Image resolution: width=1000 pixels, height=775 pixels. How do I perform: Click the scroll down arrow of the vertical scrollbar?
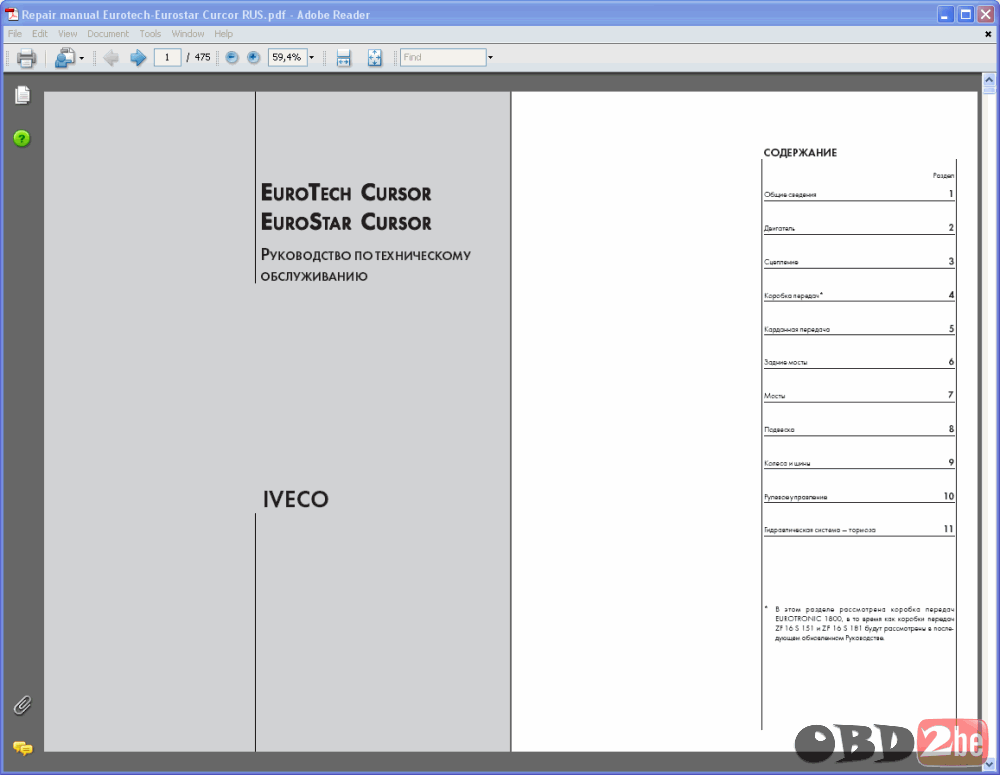(989, 764)
